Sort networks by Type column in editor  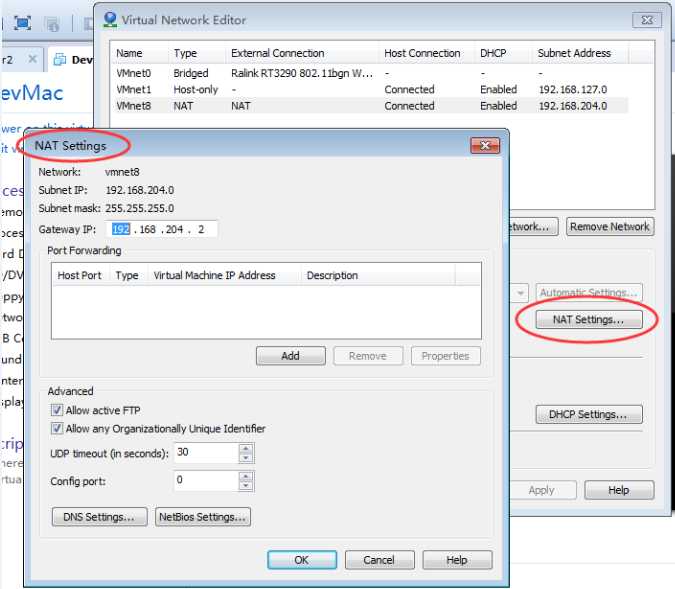(197, 53)
